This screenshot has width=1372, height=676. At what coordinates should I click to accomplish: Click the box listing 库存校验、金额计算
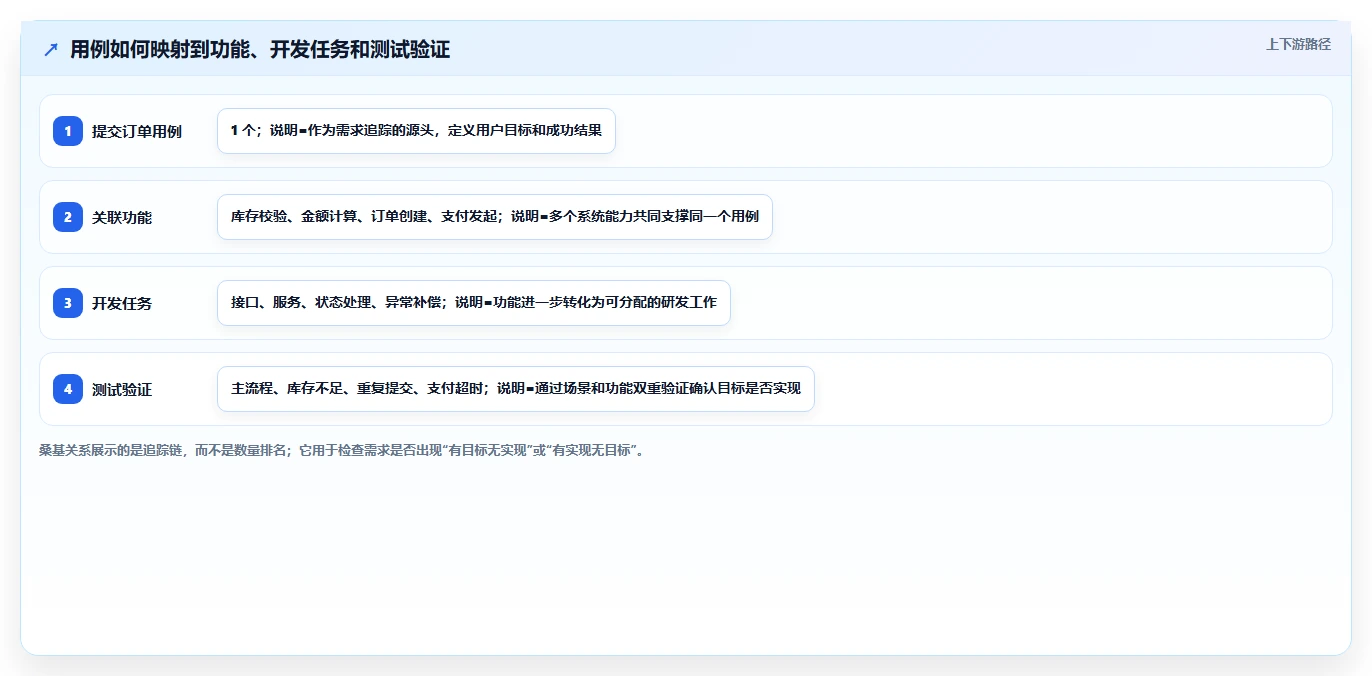coord(495,217)
